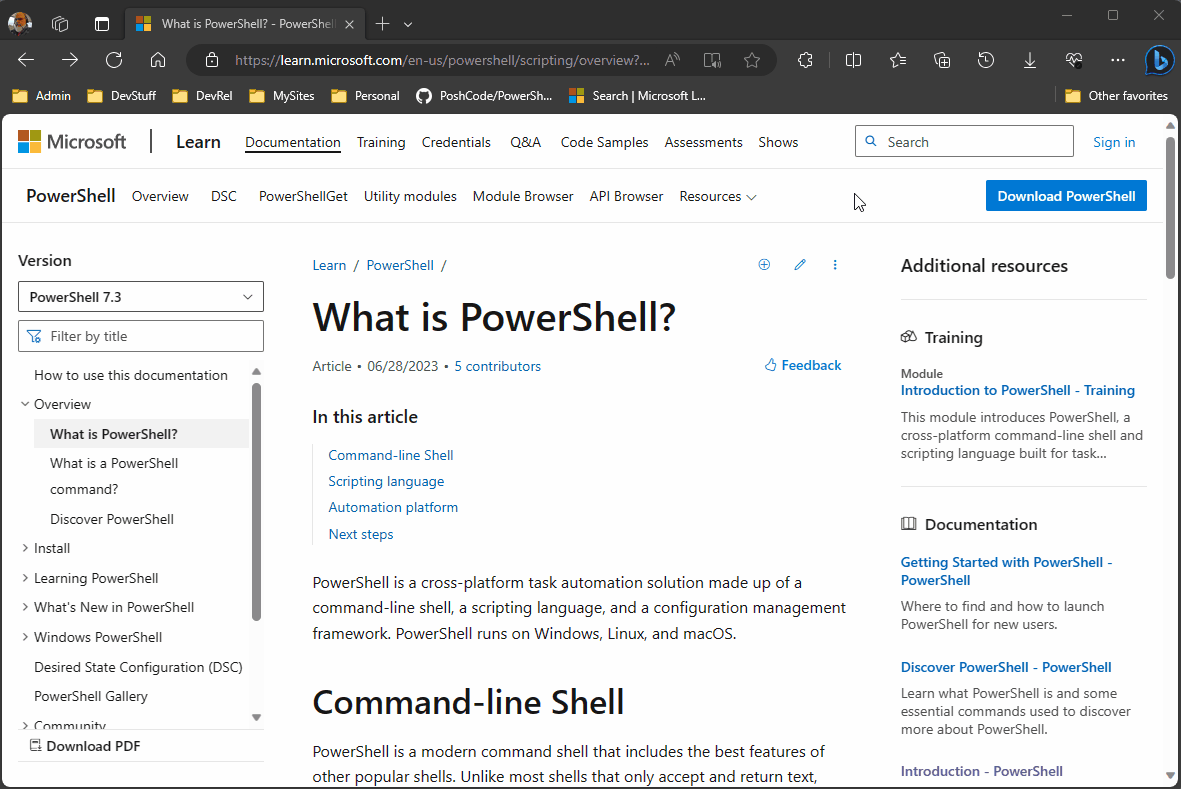The height and width of the screenshot is (789, 1181).
Task: Go to the browser home page icon
Action: click(158, 60)
